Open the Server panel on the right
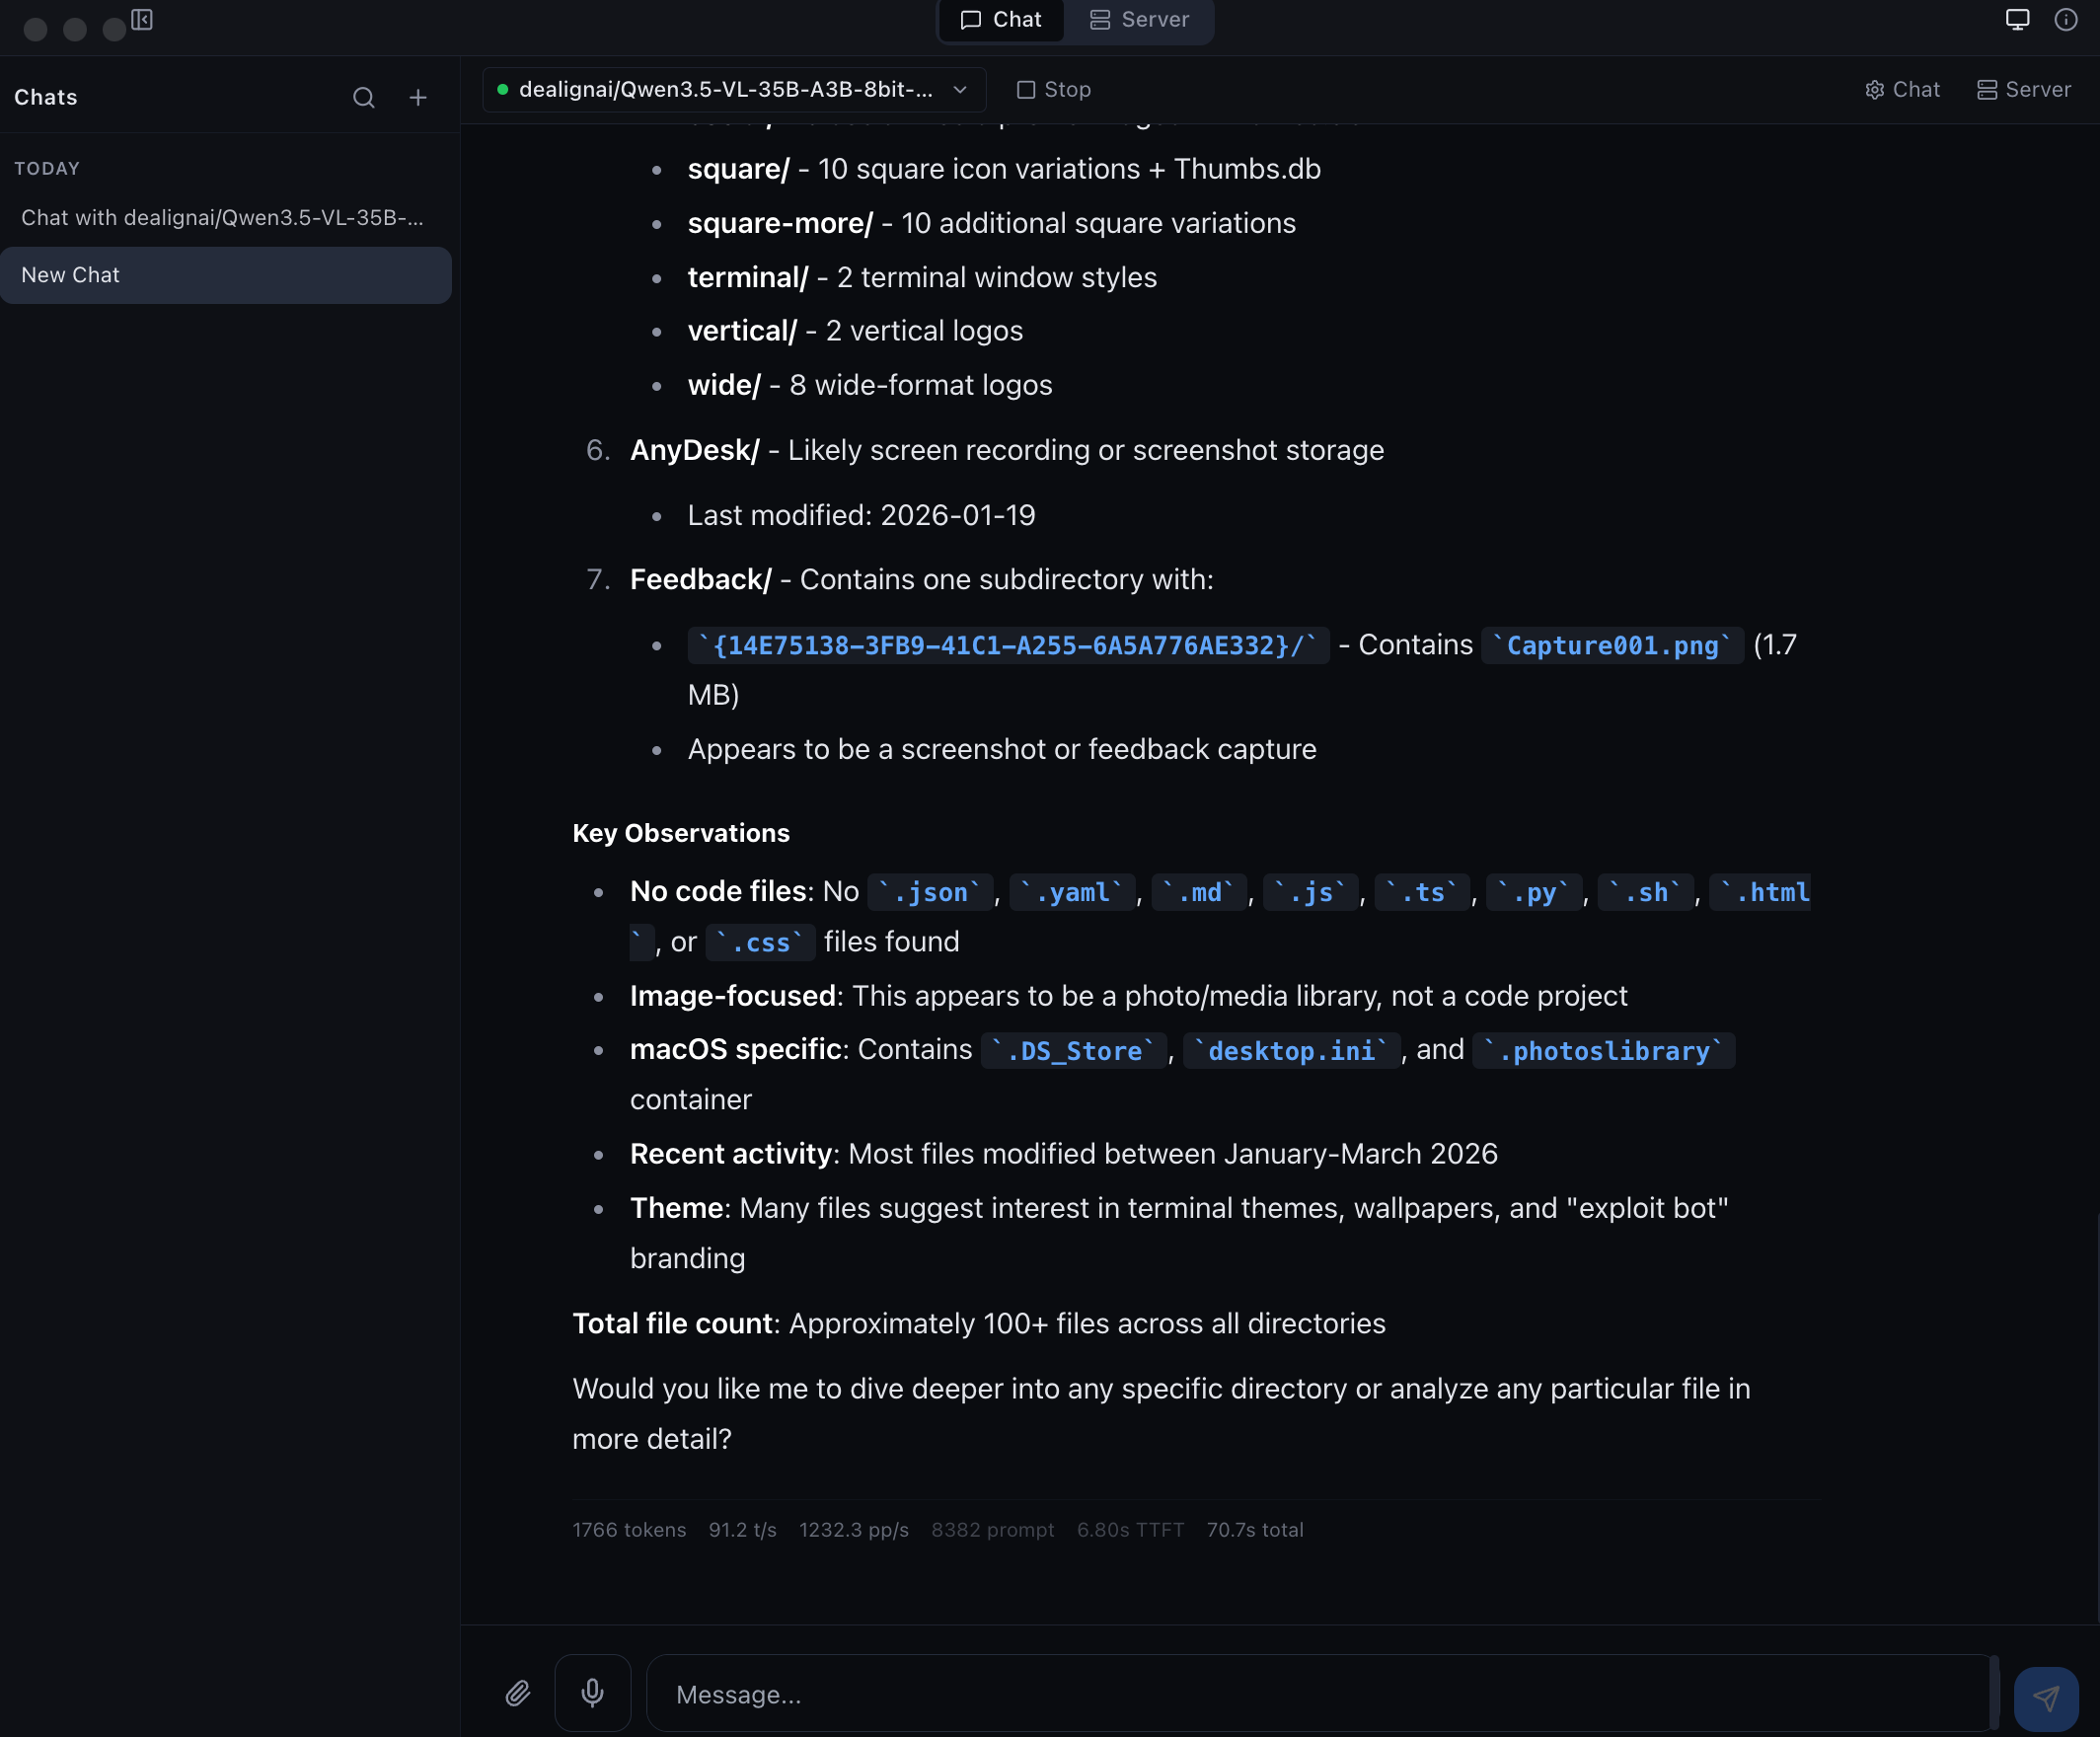 pos(2023,89)
